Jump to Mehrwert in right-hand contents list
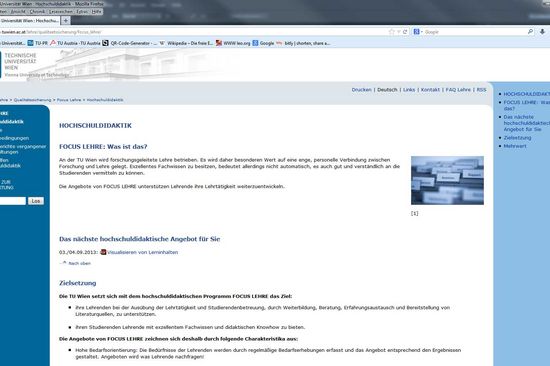Screen dimensions: 550x366 pyautogui.click(x=515, y=146)
